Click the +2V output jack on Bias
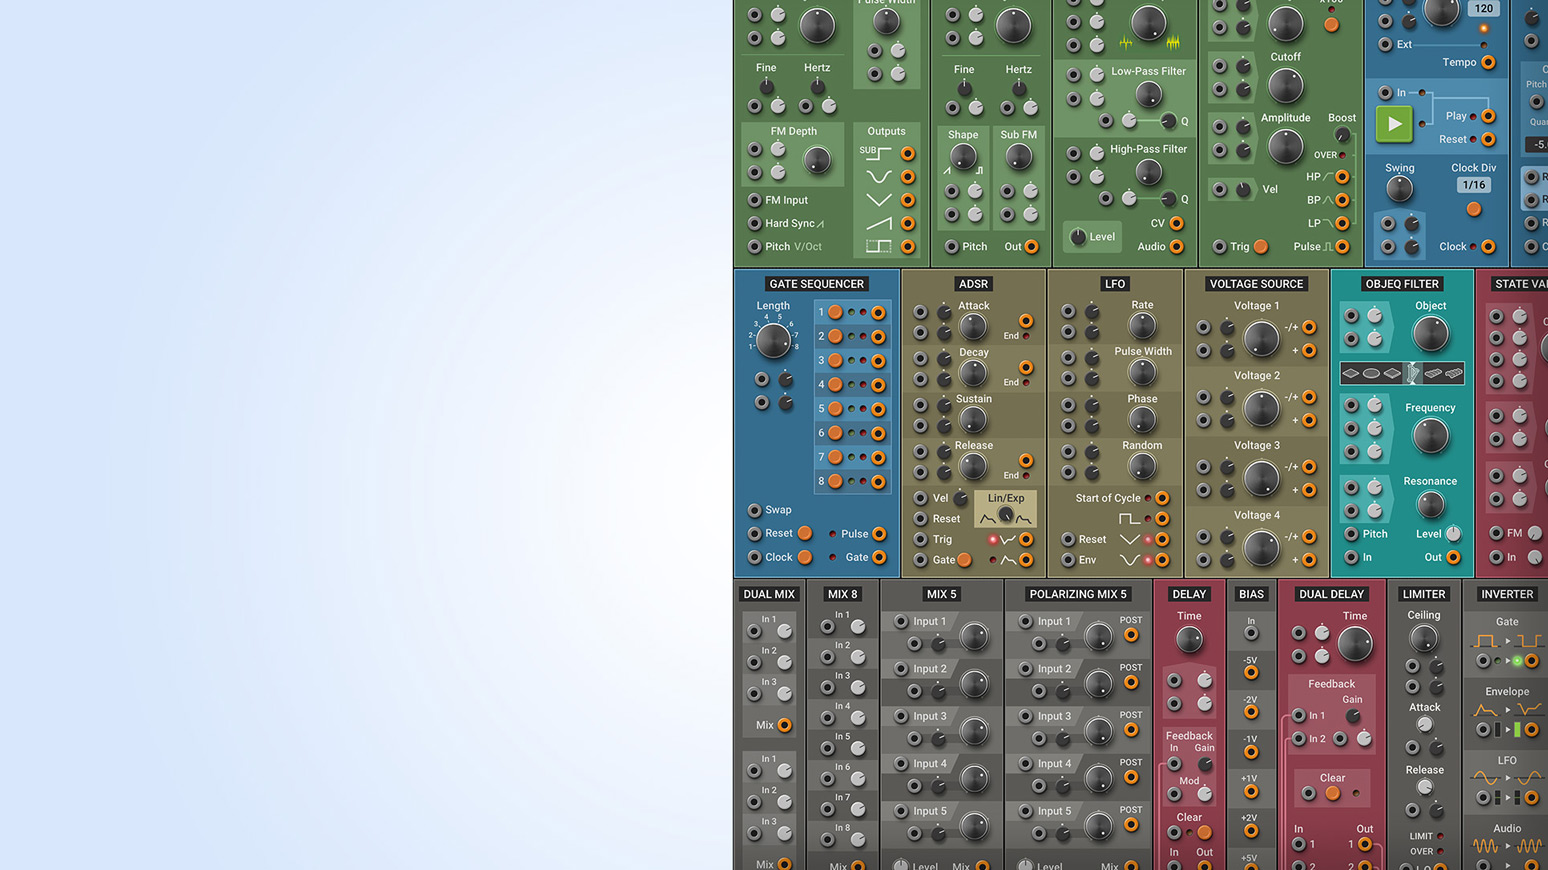 1251,831
